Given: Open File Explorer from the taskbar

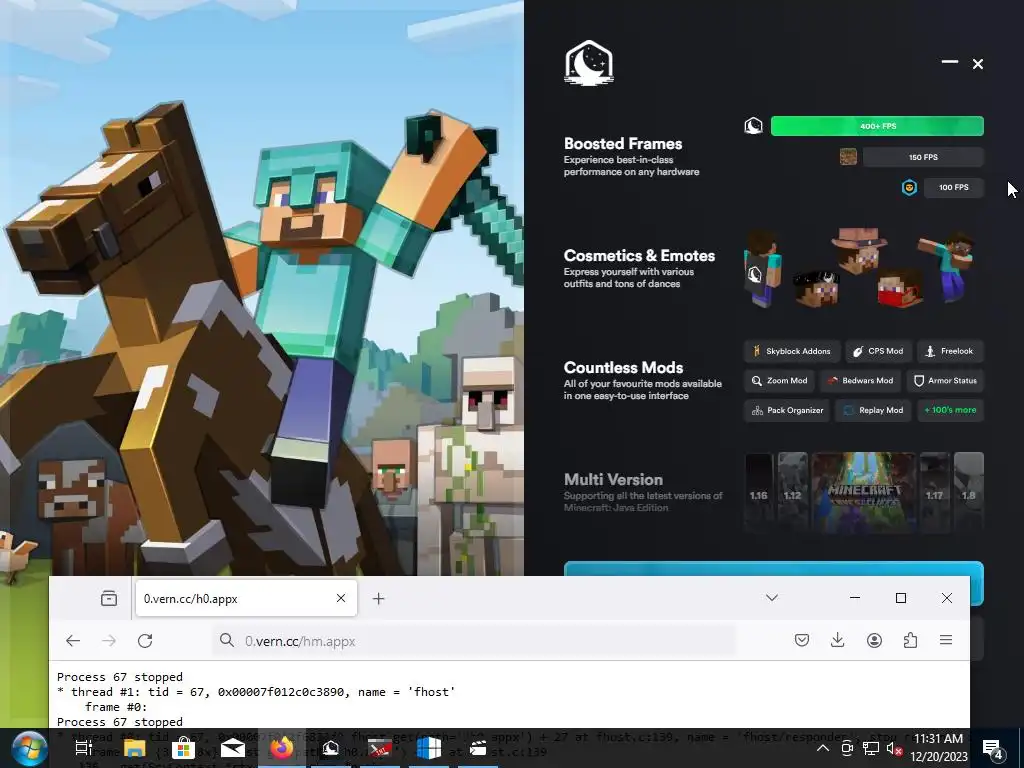Looking at the screenshot, I should pos(134,748).
